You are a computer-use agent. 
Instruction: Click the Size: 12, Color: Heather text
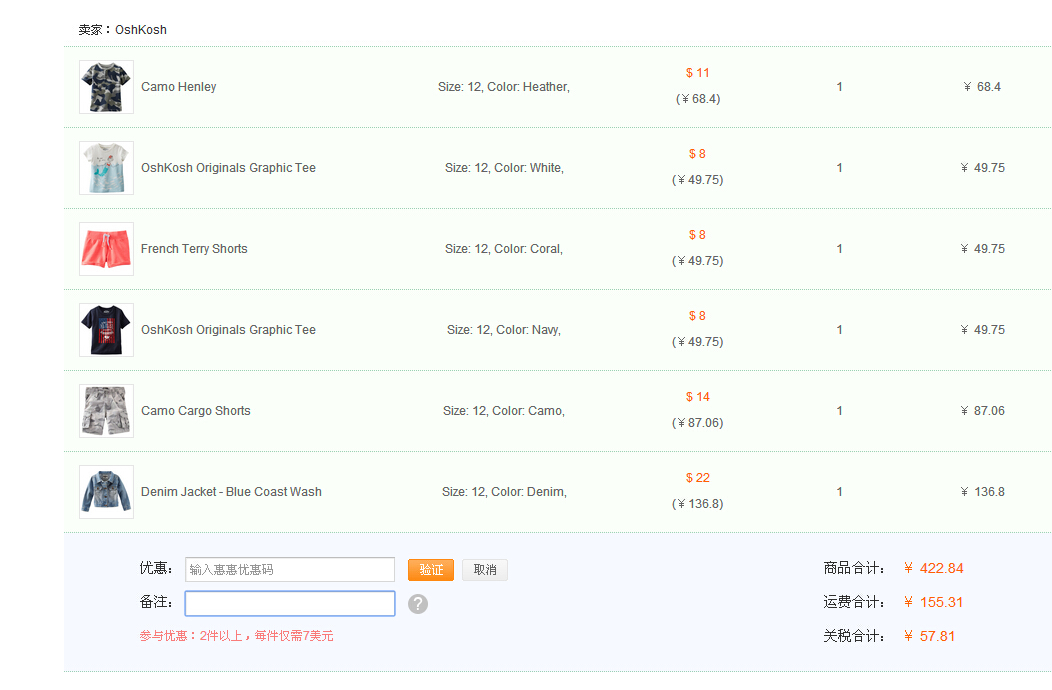click(x=504, y=87)
